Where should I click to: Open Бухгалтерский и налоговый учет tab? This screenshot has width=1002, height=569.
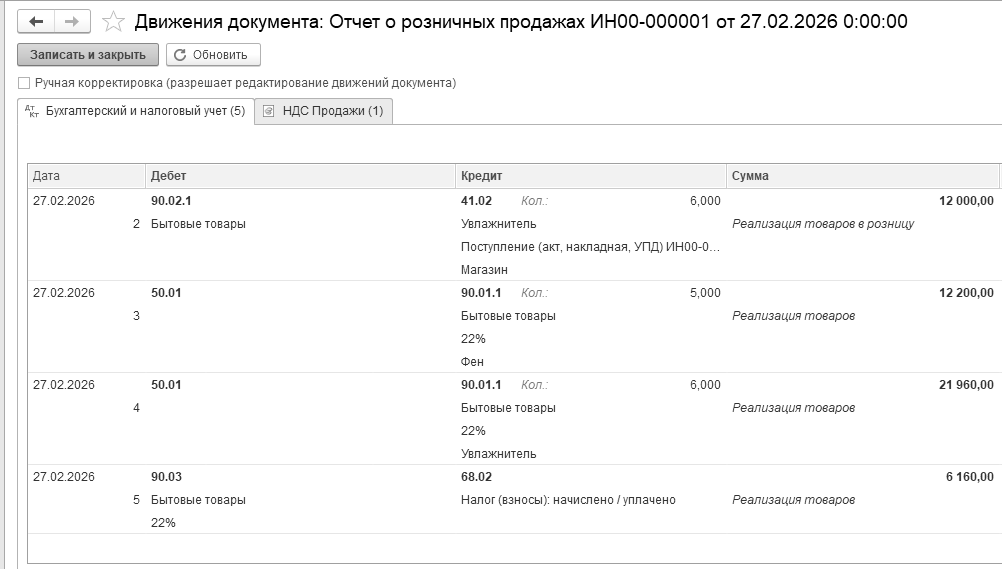[x=145, y=111]
